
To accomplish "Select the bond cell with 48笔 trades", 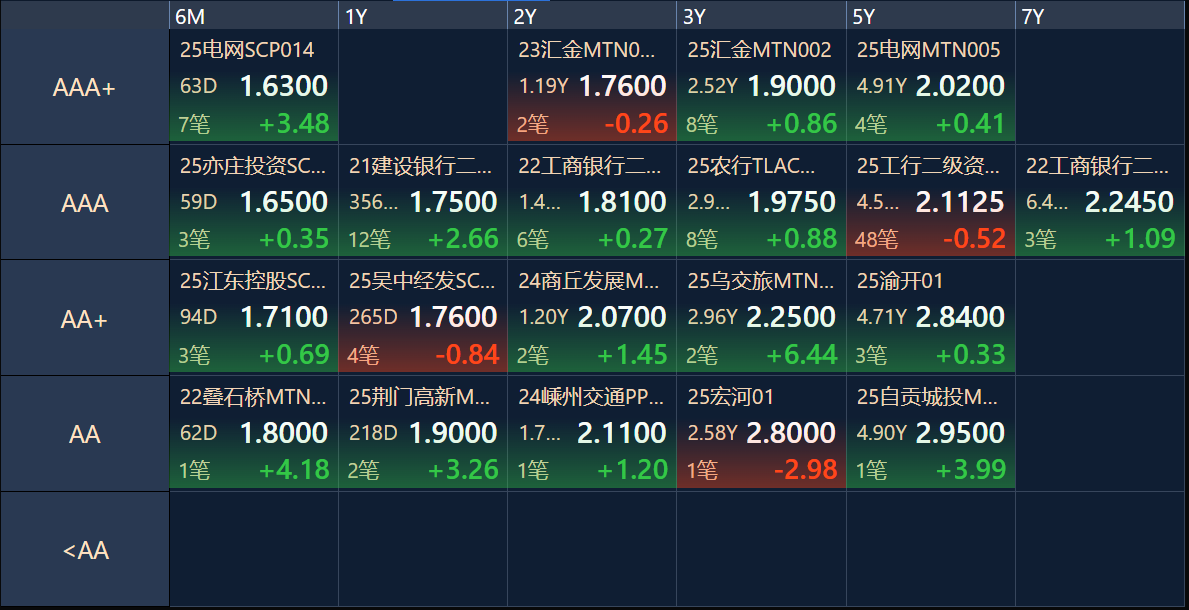I will tap(930, 202).
